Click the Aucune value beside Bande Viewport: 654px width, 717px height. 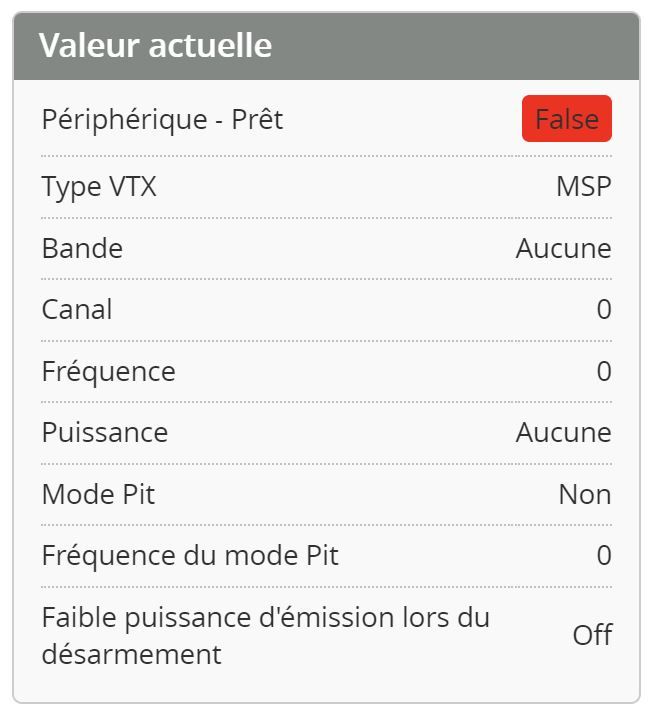563,248
